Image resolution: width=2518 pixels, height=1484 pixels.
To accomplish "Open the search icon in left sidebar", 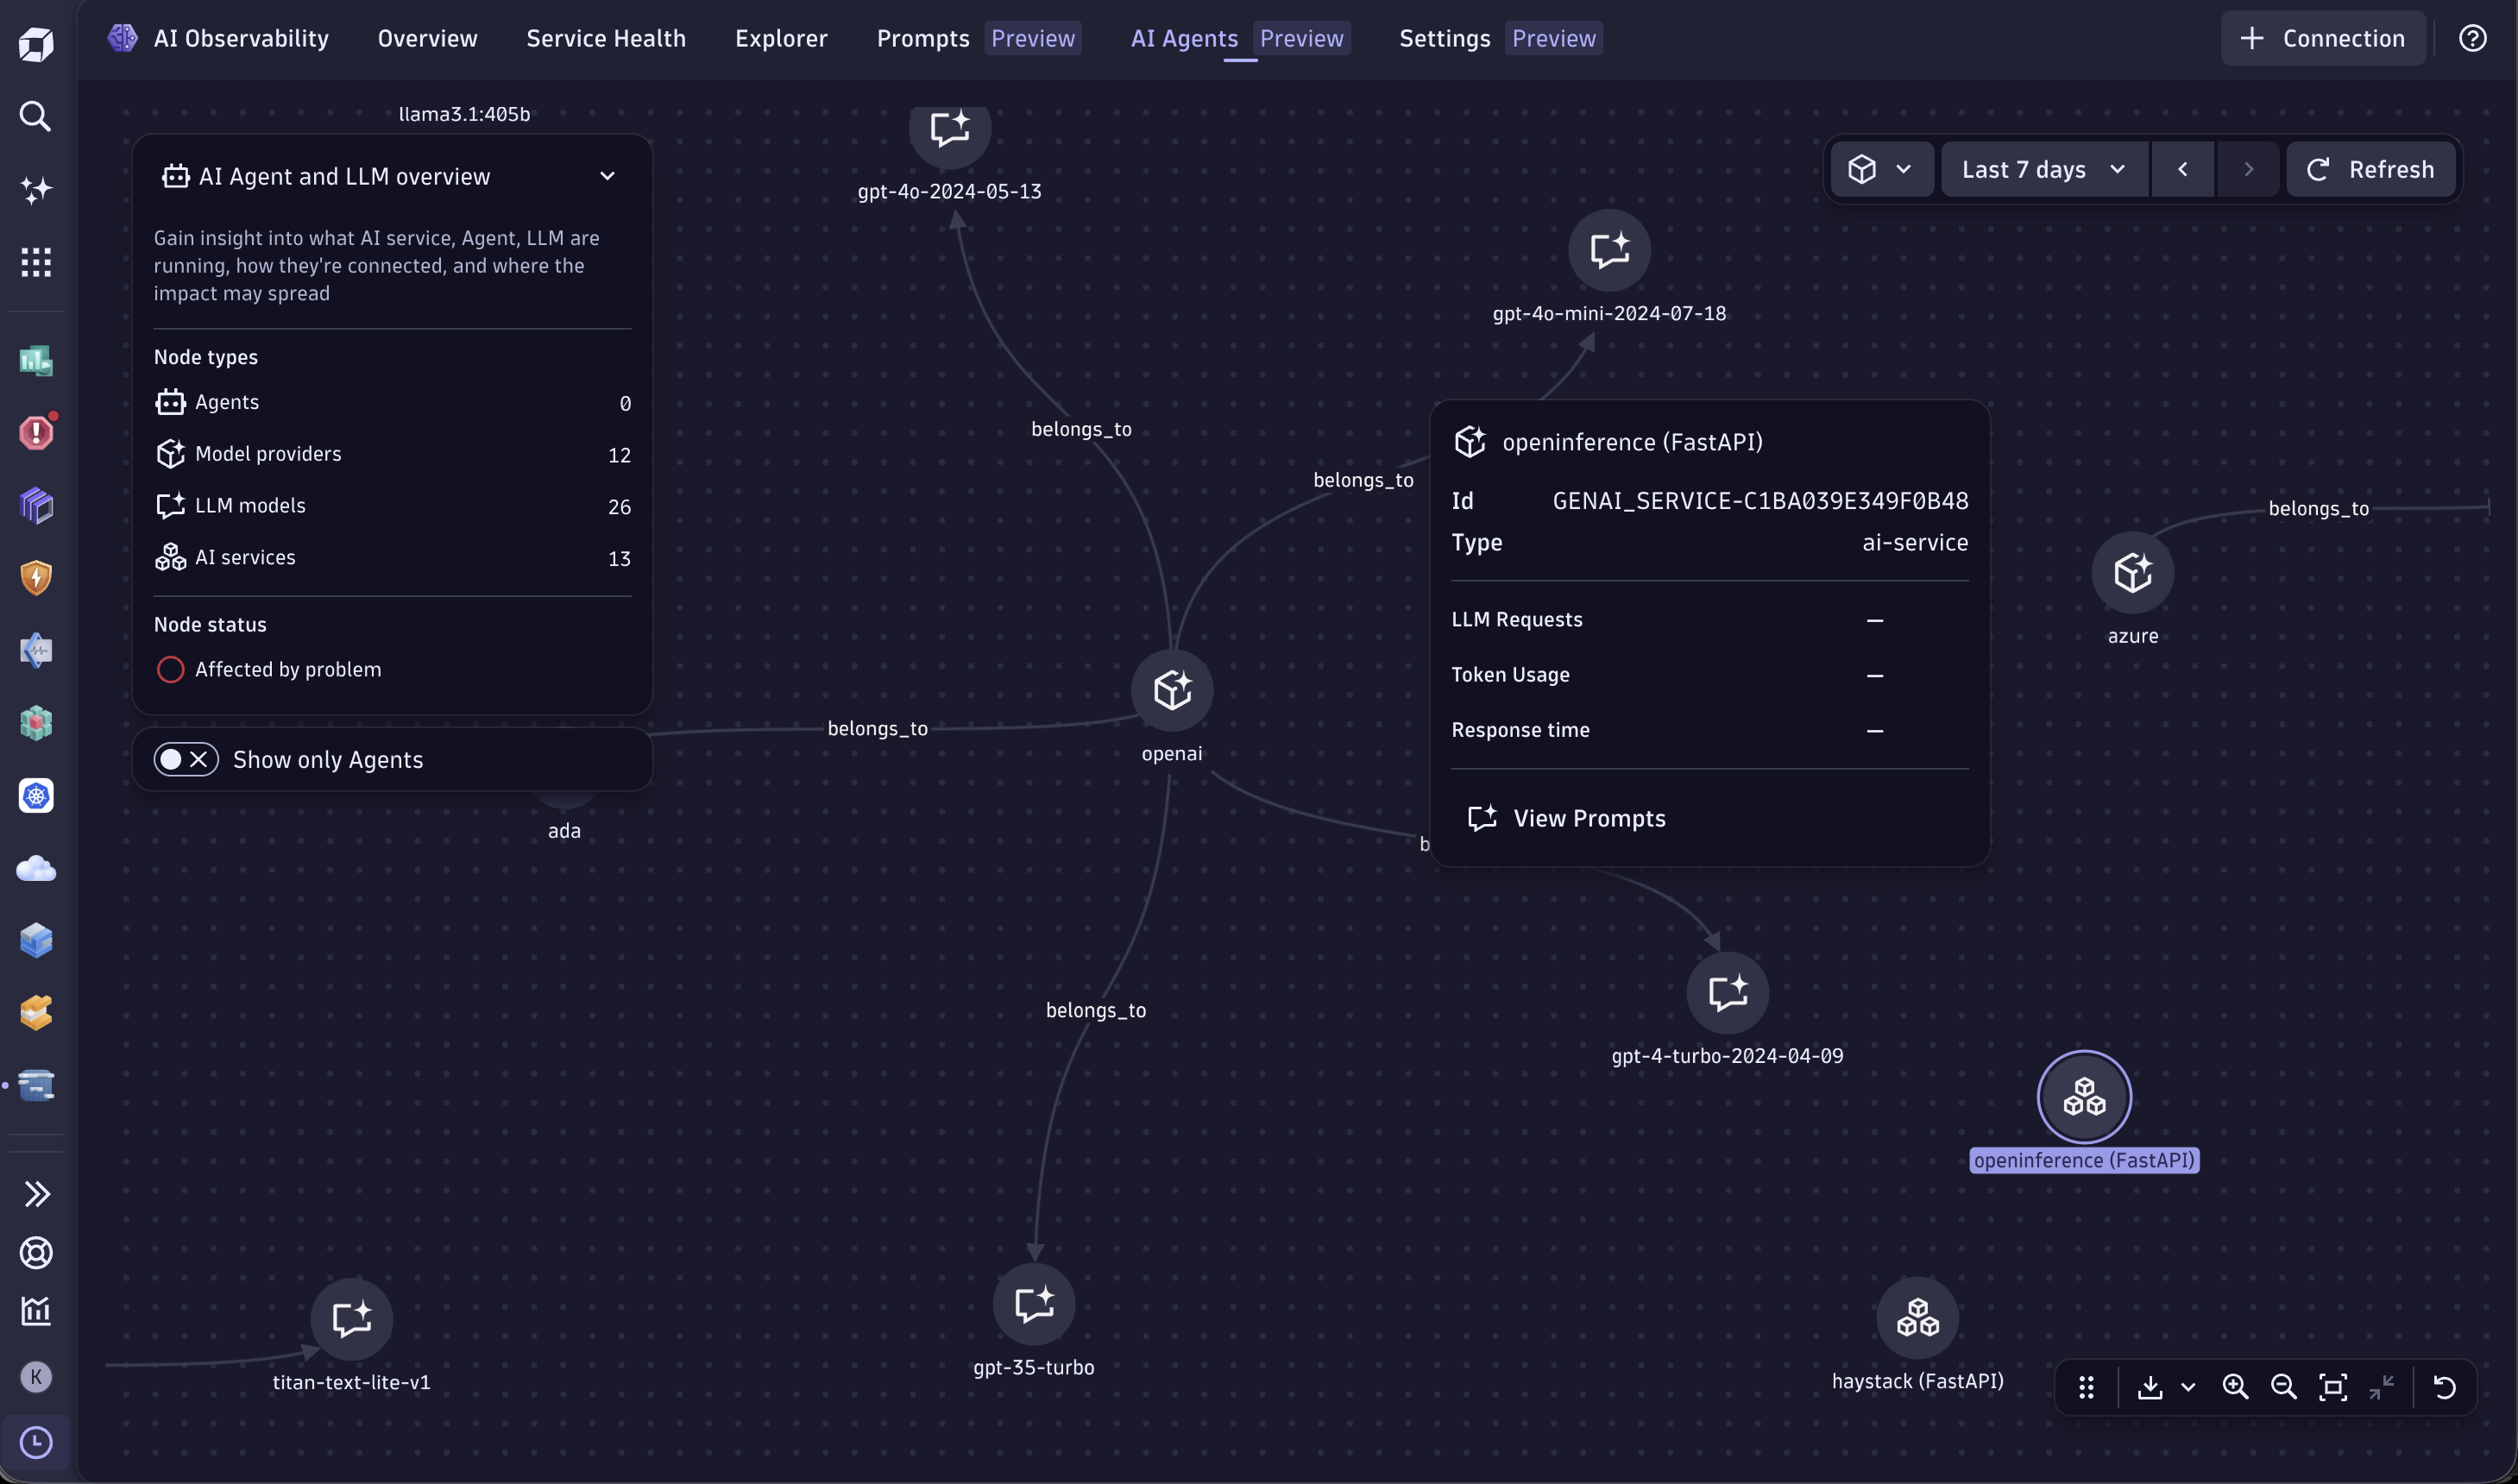I will (x=36, y=116).
